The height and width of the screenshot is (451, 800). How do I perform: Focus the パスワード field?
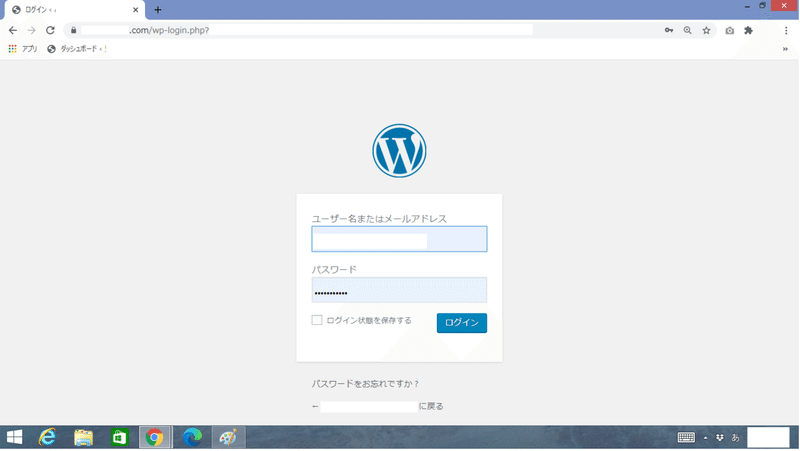point(399,290)
